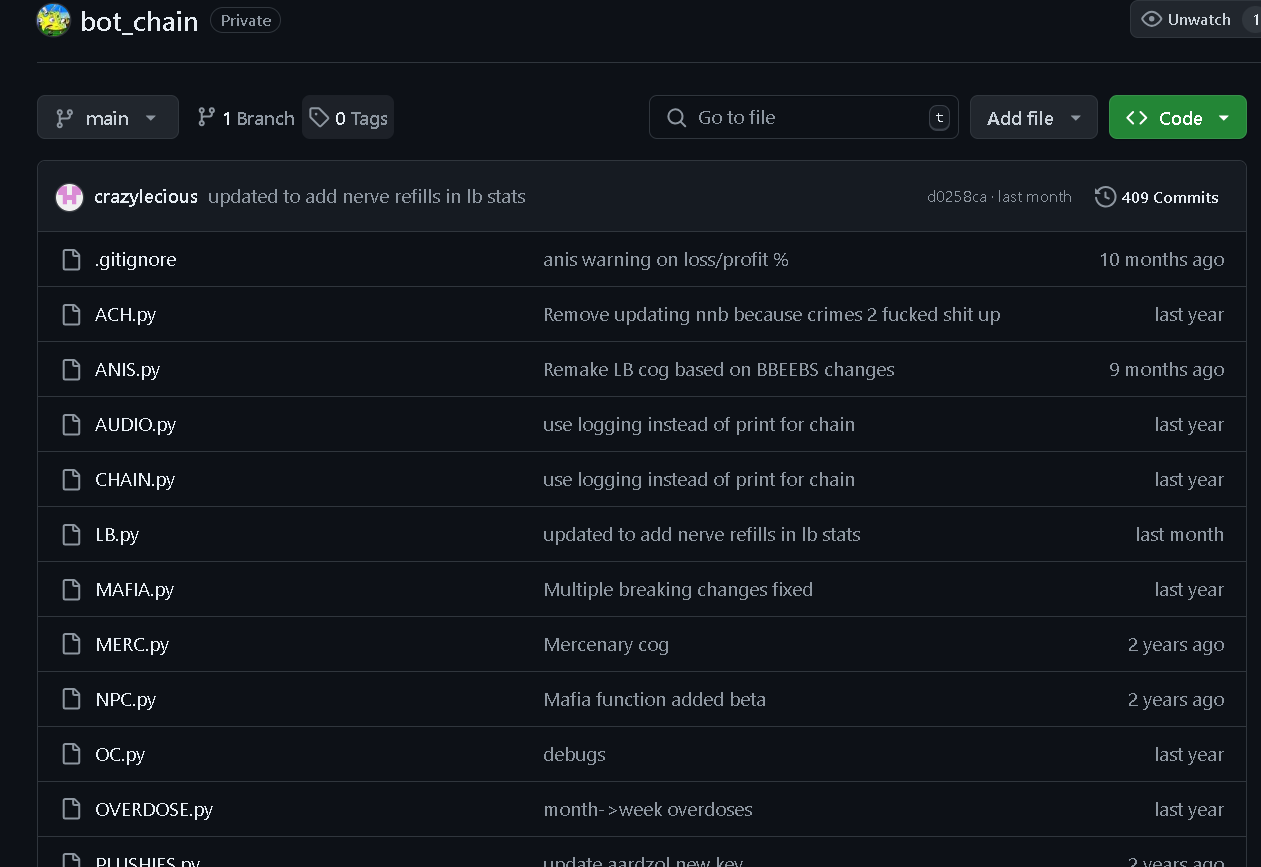Open commit message 'Mercenary cog'
Screen dimensions: 1261x867
click(606, 644)
